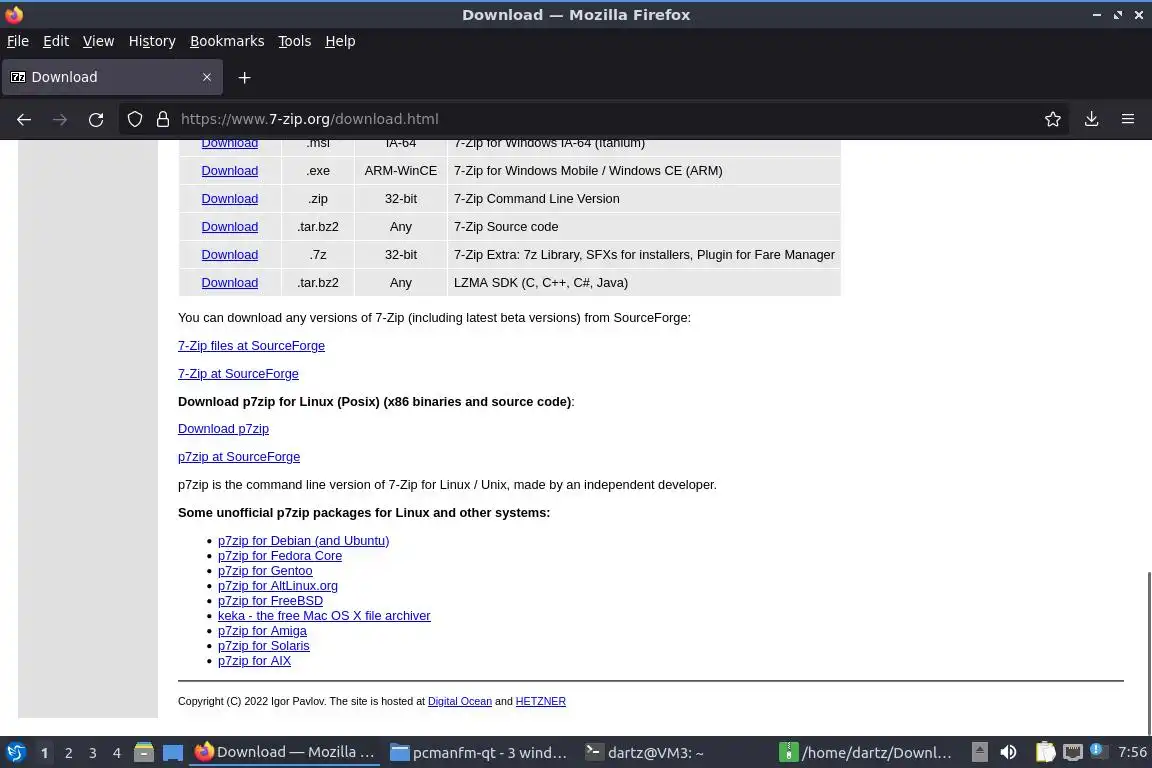Image resolution: width=1152 pixels, height=768 pixels.
Task: Switch to virtual desktop 3
Action: click(93, 753)
